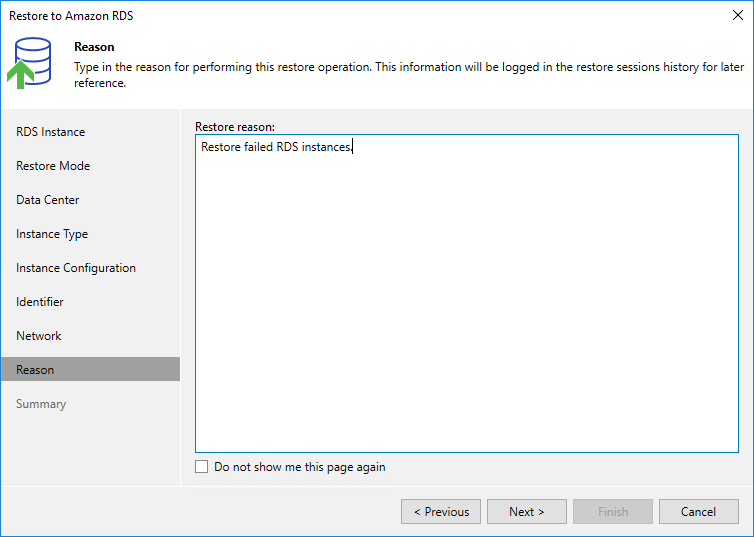The width and height of the screenshot is (754, 537).
Task: Click the Finish button
Action: tap(613, 512)
